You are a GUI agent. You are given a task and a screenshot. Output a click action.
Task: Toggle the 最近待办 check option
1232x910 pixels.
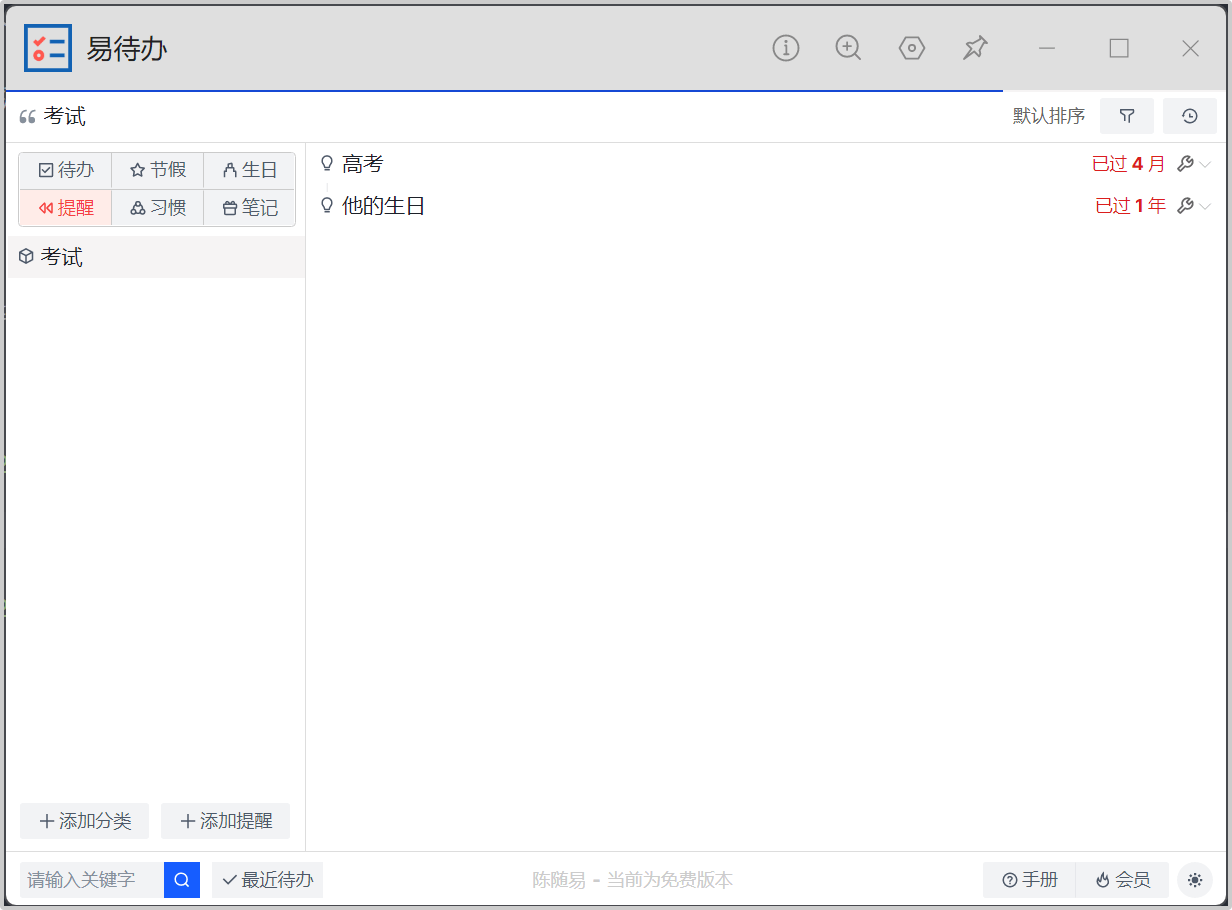(x=268, y=880)
